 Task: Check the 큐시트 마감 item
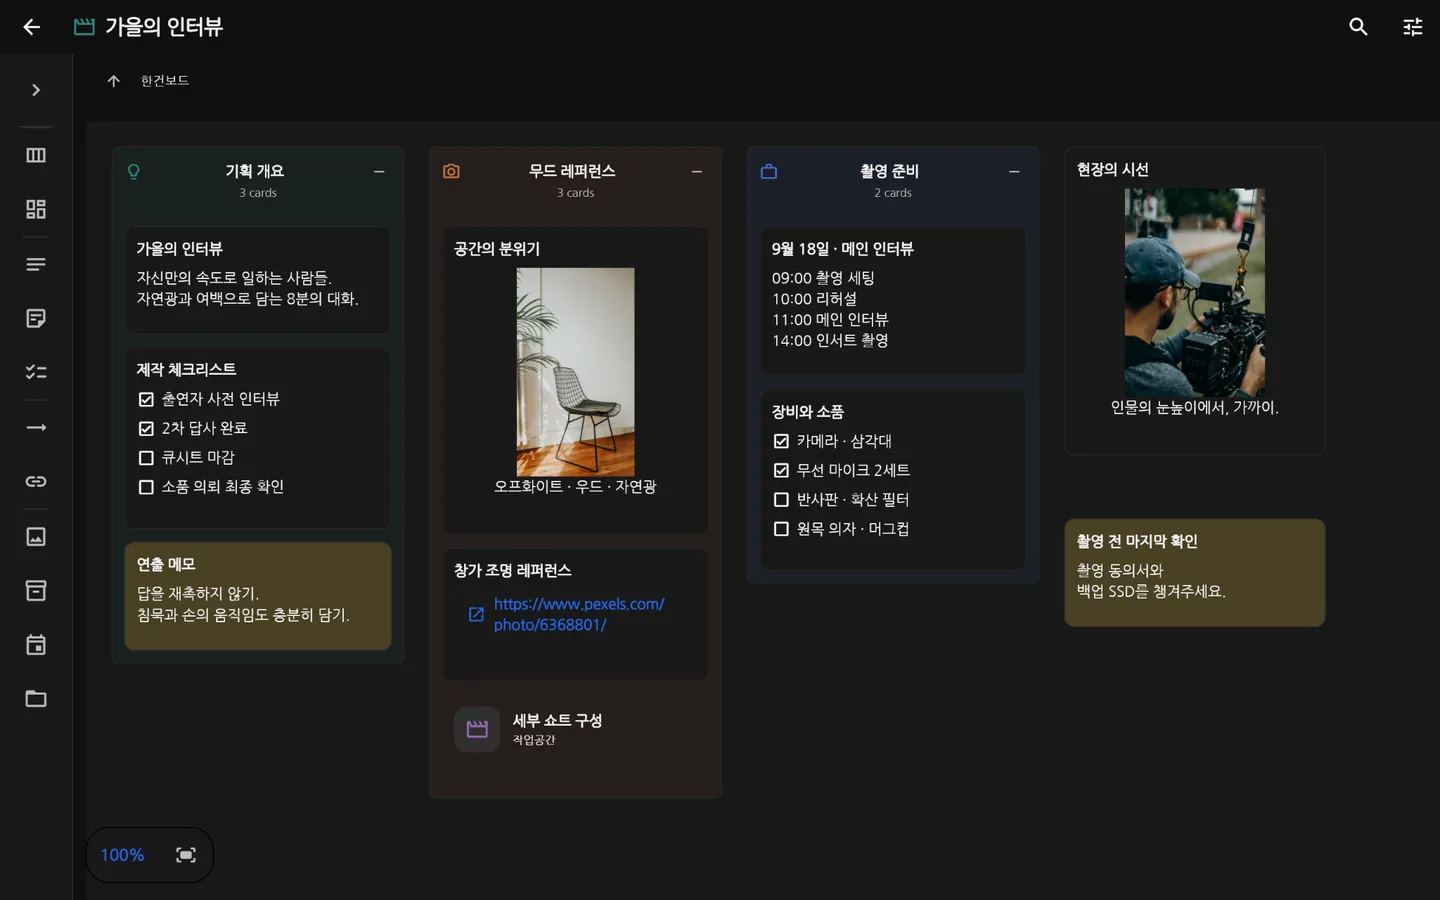point(146,458)
